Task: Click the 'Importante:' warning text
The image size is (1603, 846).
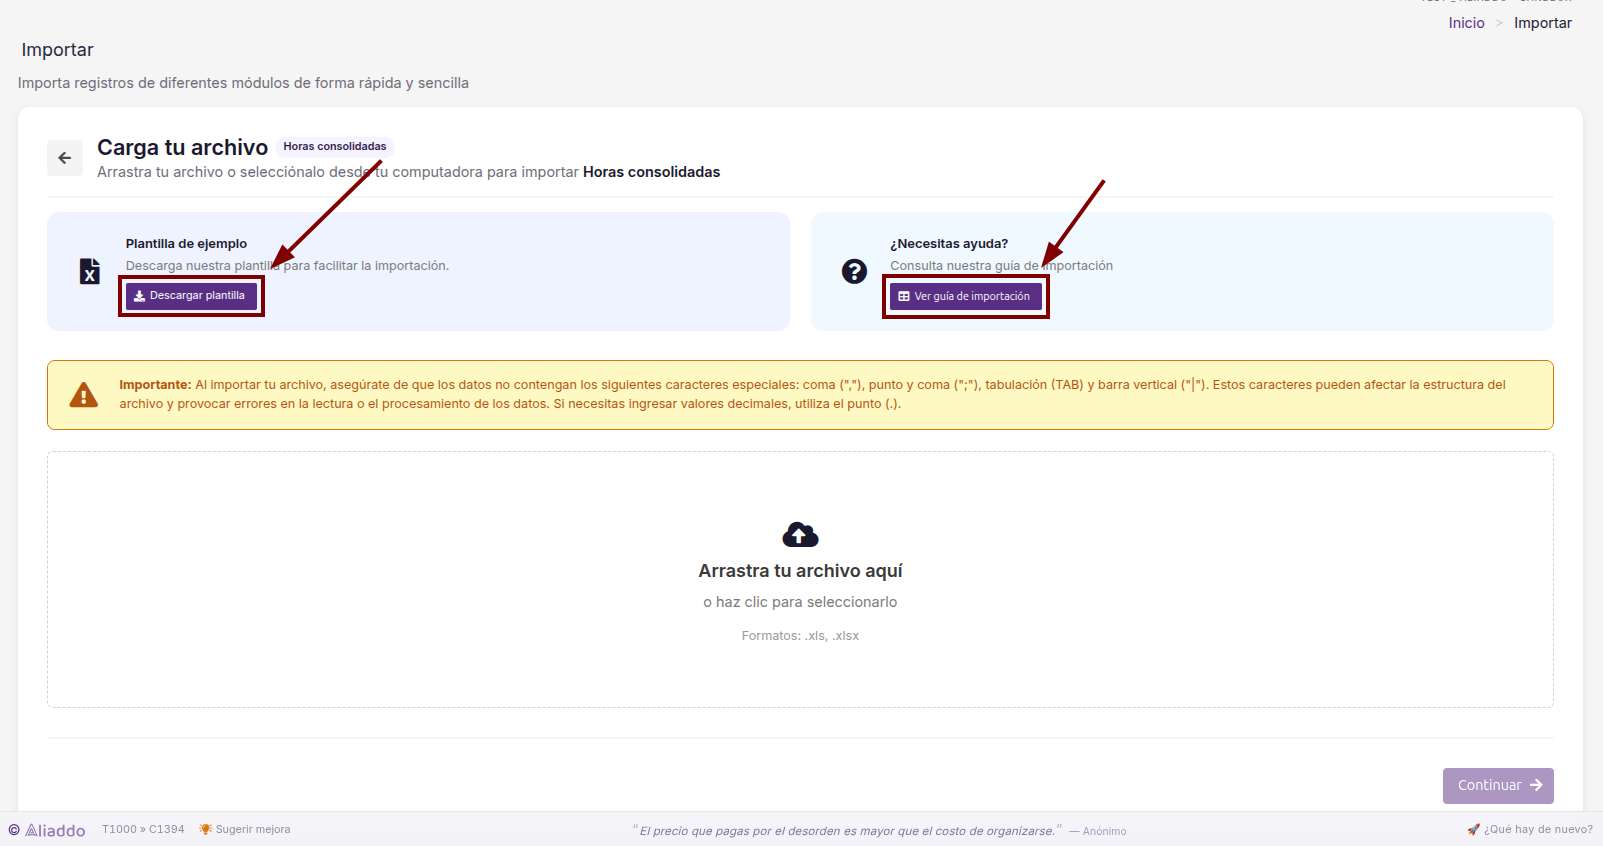Action: click(x=155, y=385)
